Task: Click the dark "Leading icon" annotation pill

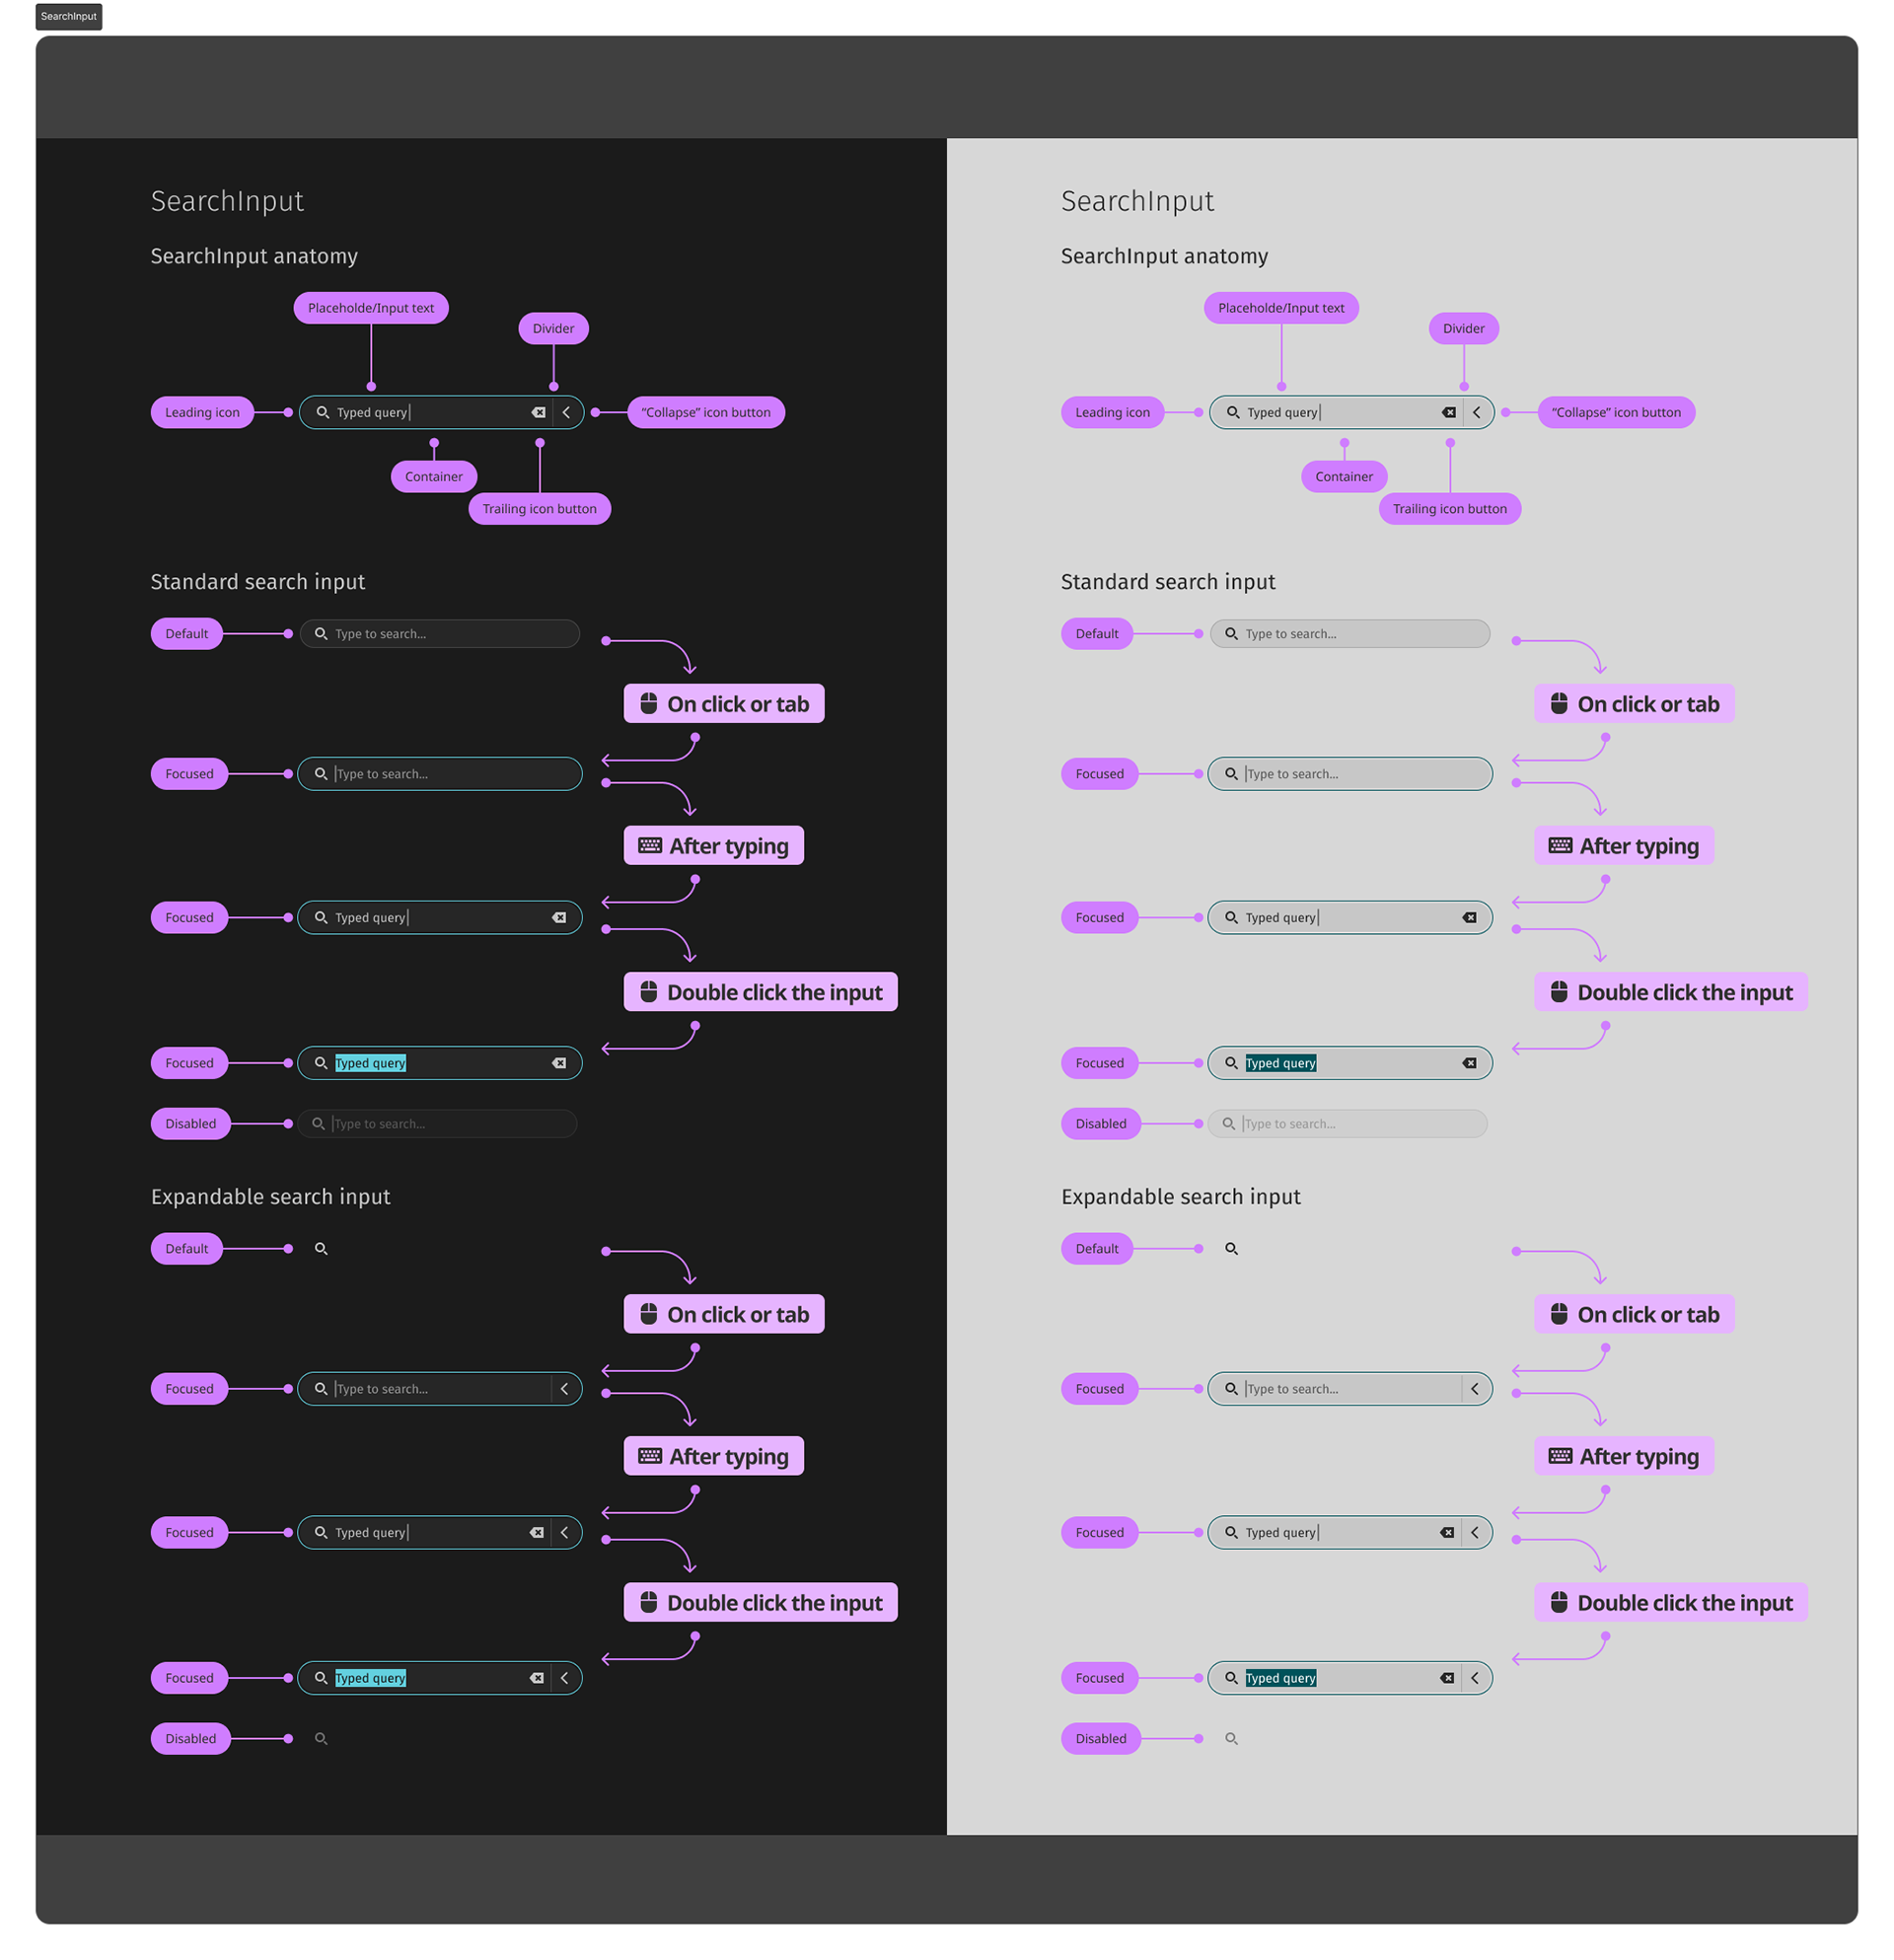Action: point(202,412)
